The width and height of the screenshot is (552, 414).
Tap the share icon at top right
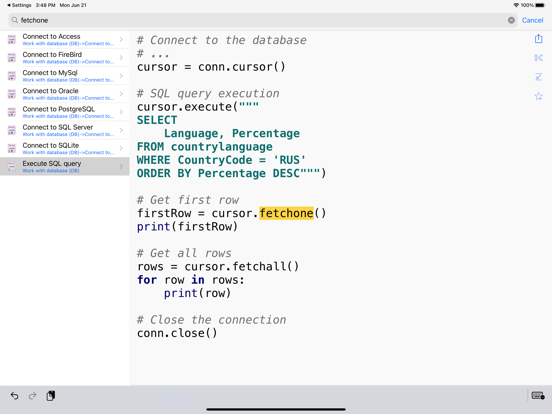pyautogui.click(x=538, y=38)
